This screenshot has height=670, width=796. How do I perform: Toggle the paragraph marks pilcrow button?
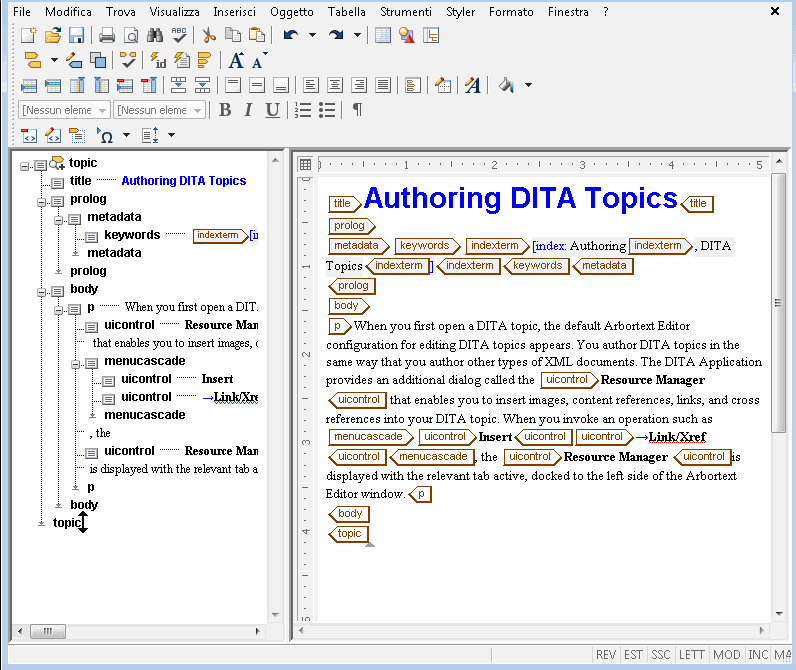[x=357, y=110]
